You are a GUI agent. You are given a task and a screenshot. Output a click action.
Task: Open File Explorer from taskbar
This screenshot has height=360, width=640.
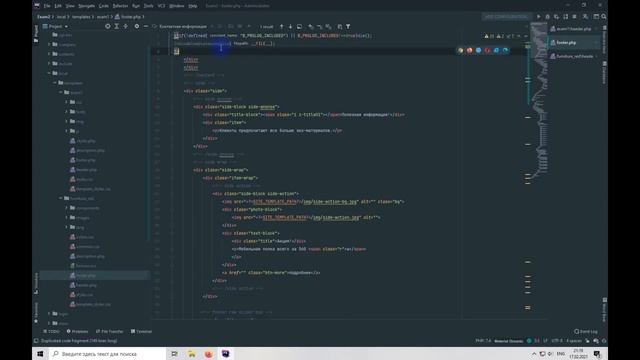pos(191,354)
